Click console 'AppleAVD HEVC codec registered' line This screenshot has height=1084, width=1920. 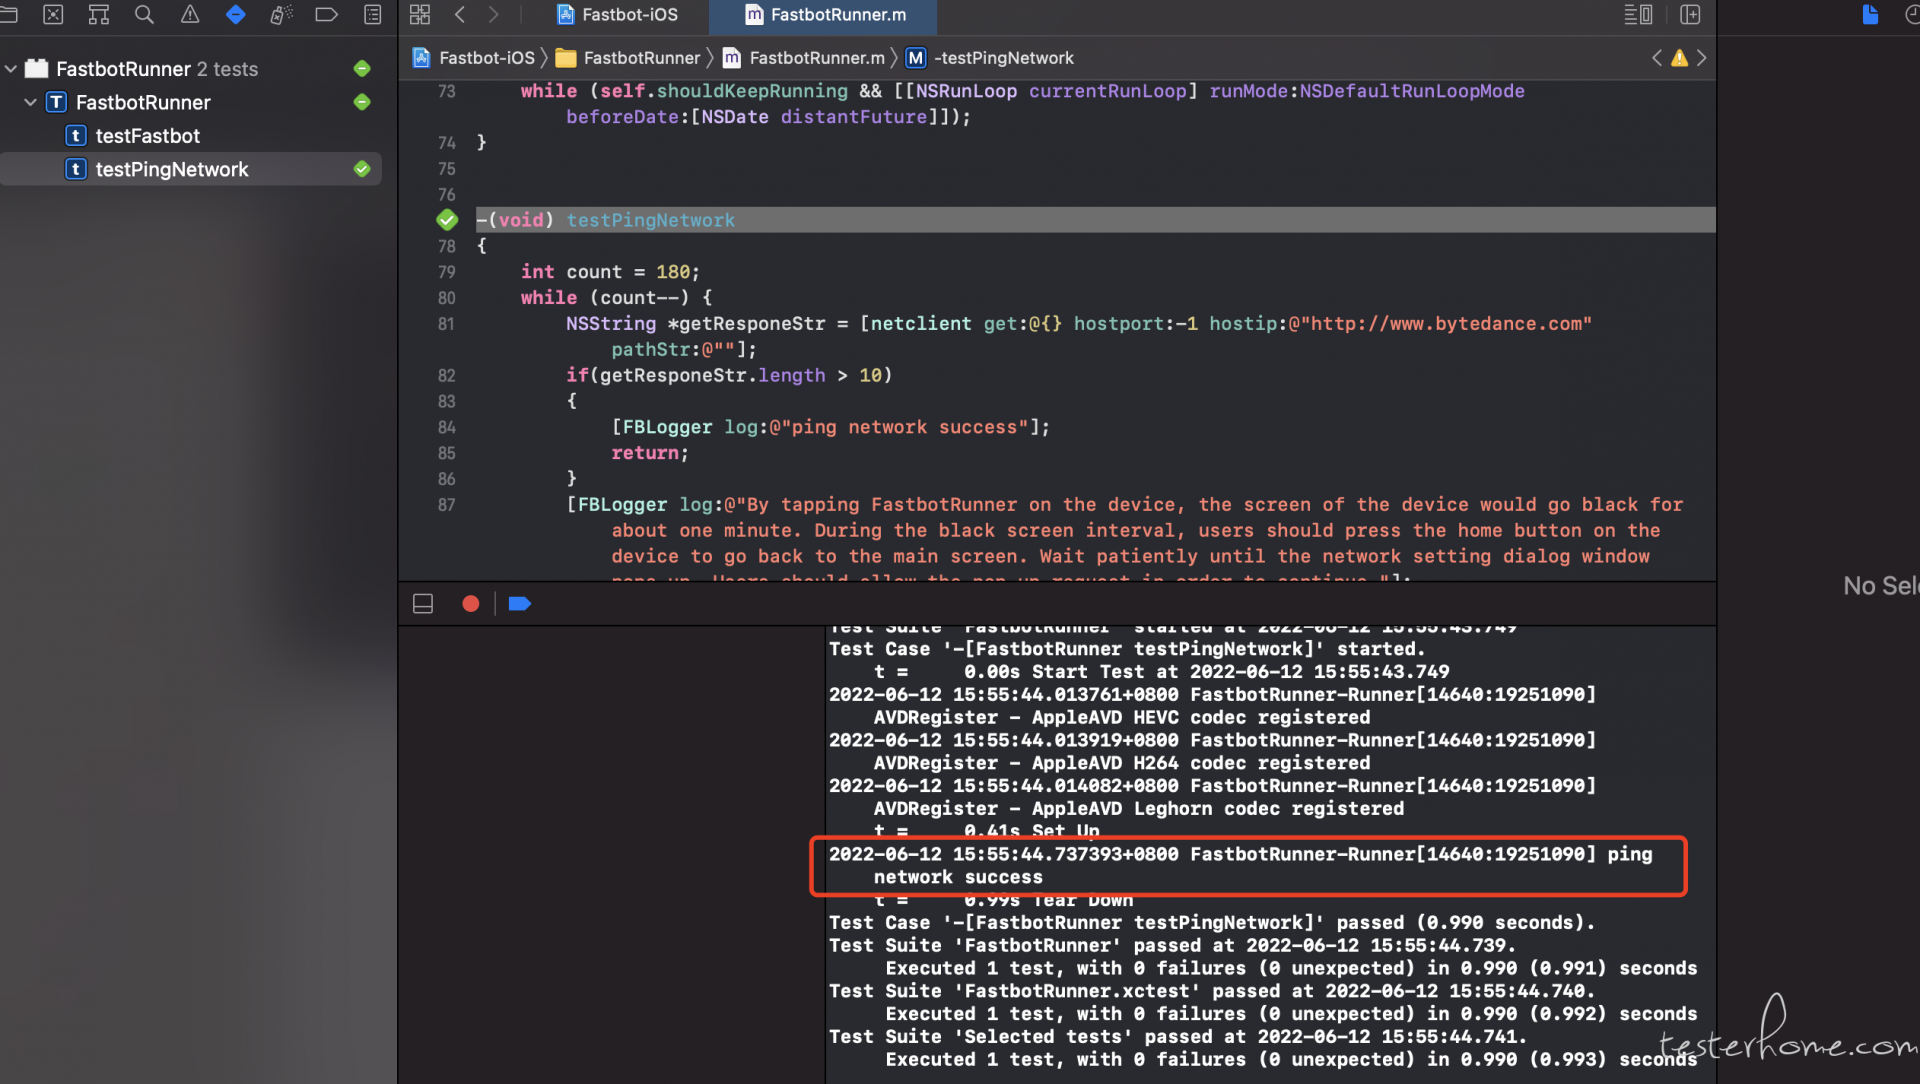click(1122, 717)
